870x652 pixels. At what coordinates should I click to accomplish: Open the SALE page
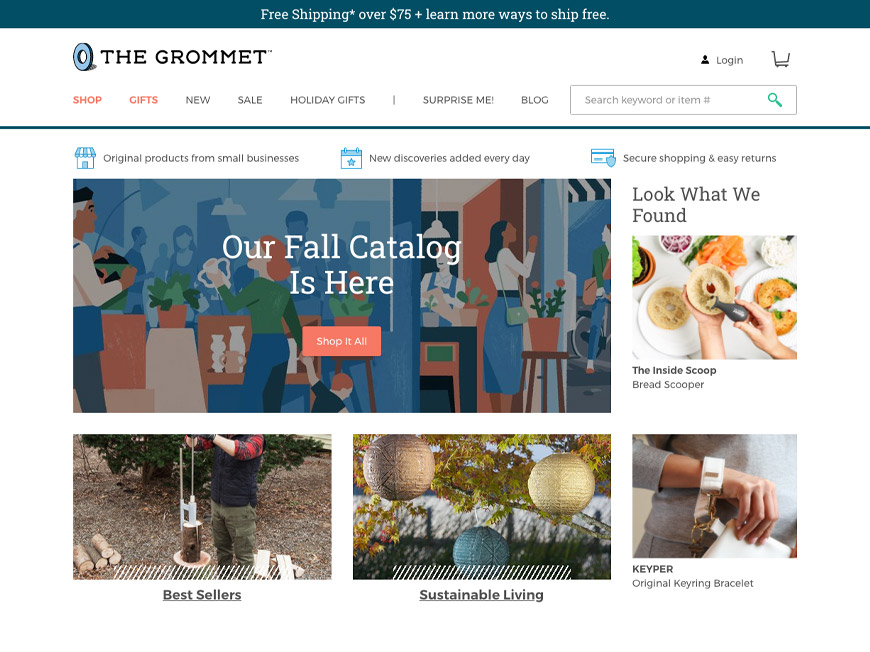[x=250, y=100]
